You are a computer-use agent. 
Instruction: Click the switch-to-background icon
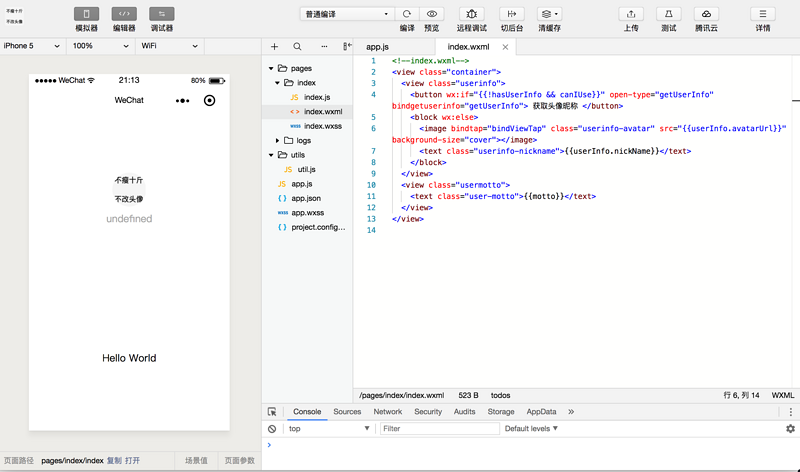[x=512, y=14]
